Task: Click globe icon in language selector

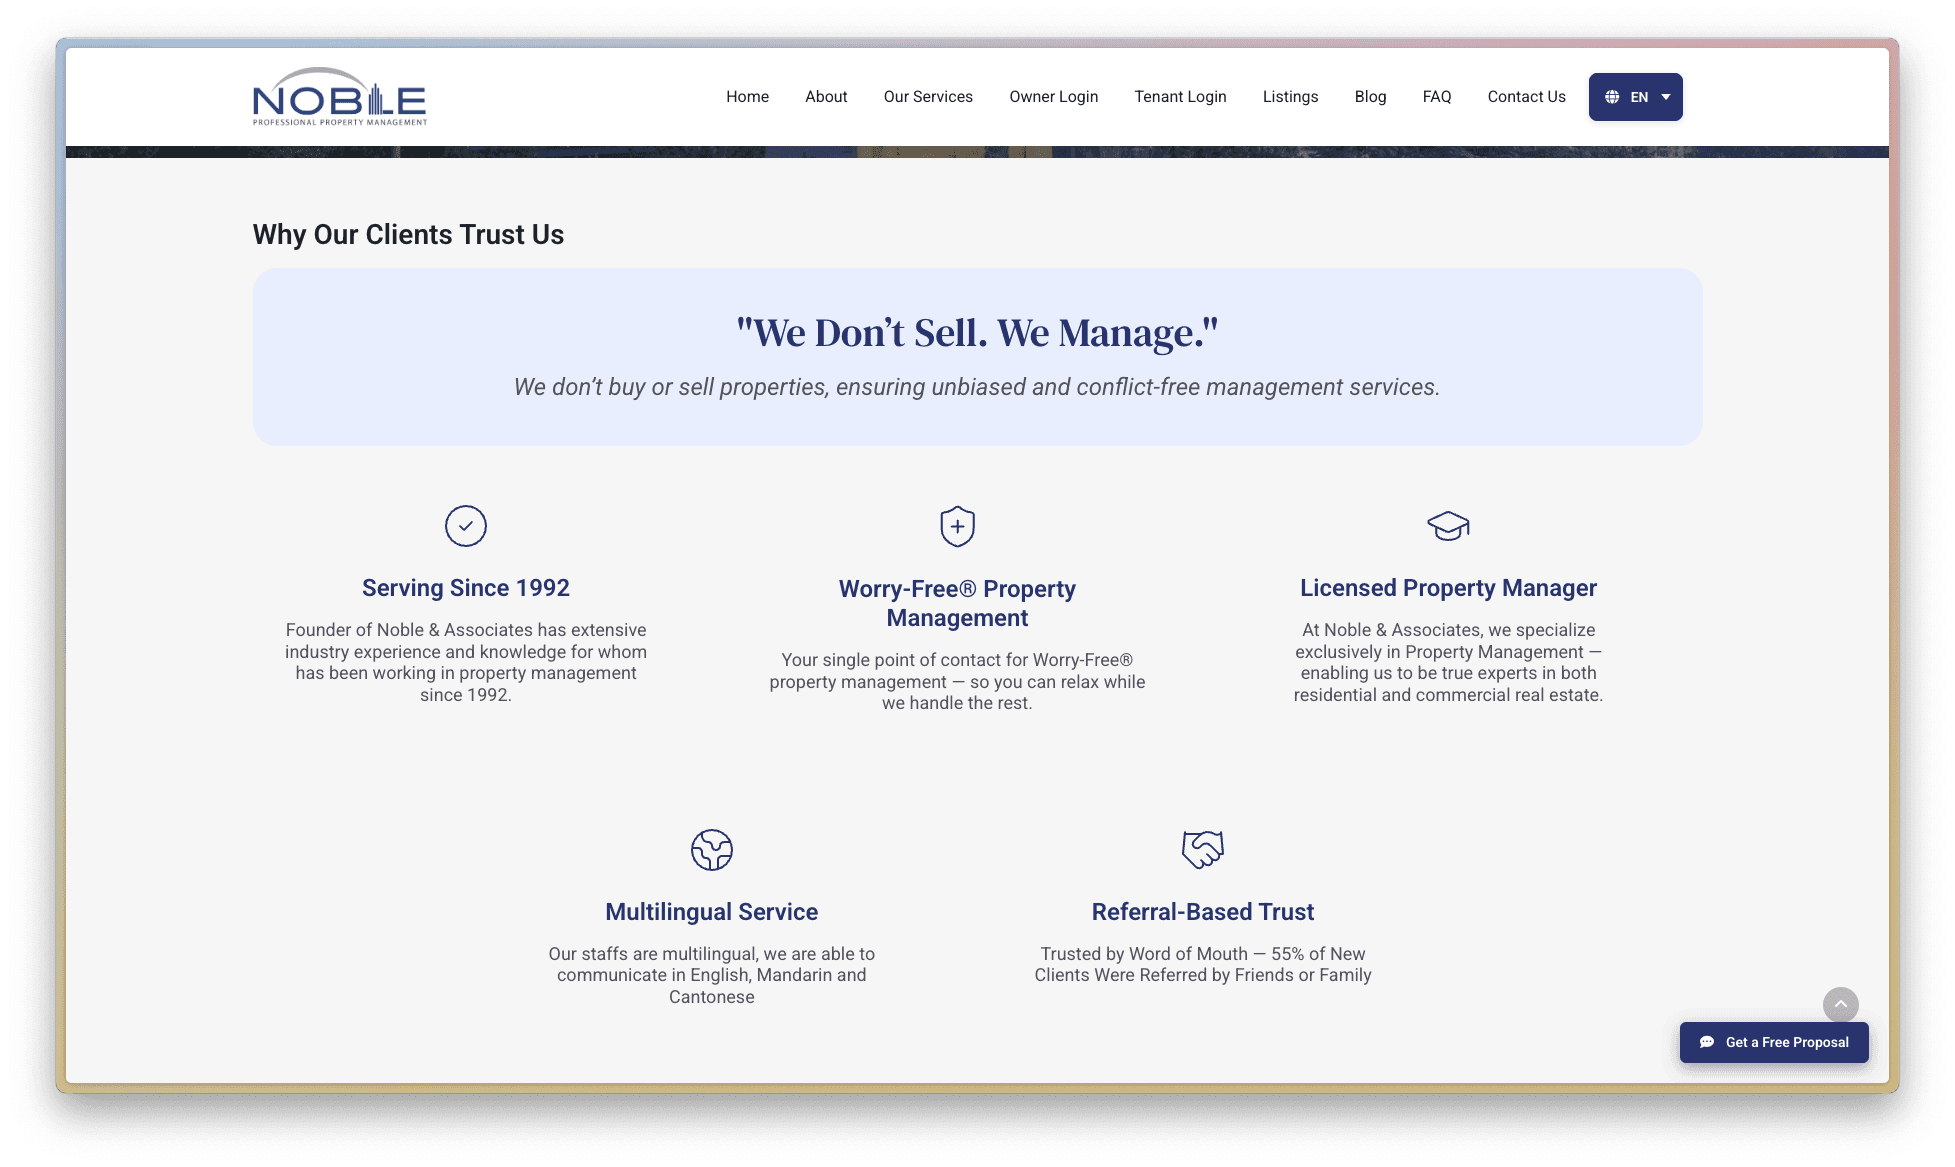Action: [1612, 97]
